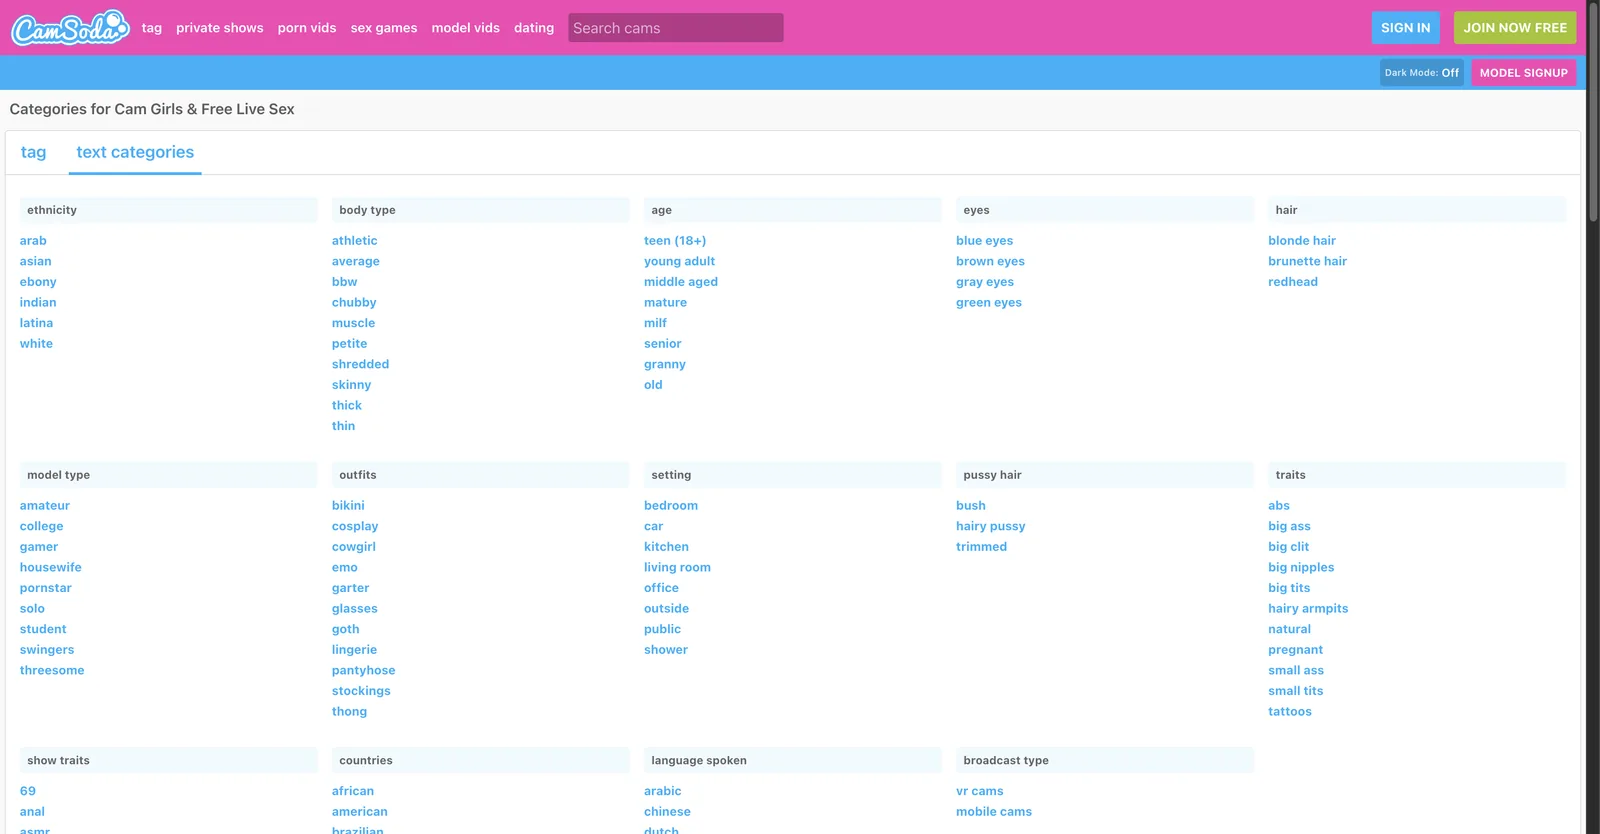Open the senior age link
Screen dimensions: 1600x834
tap(663, 343)
